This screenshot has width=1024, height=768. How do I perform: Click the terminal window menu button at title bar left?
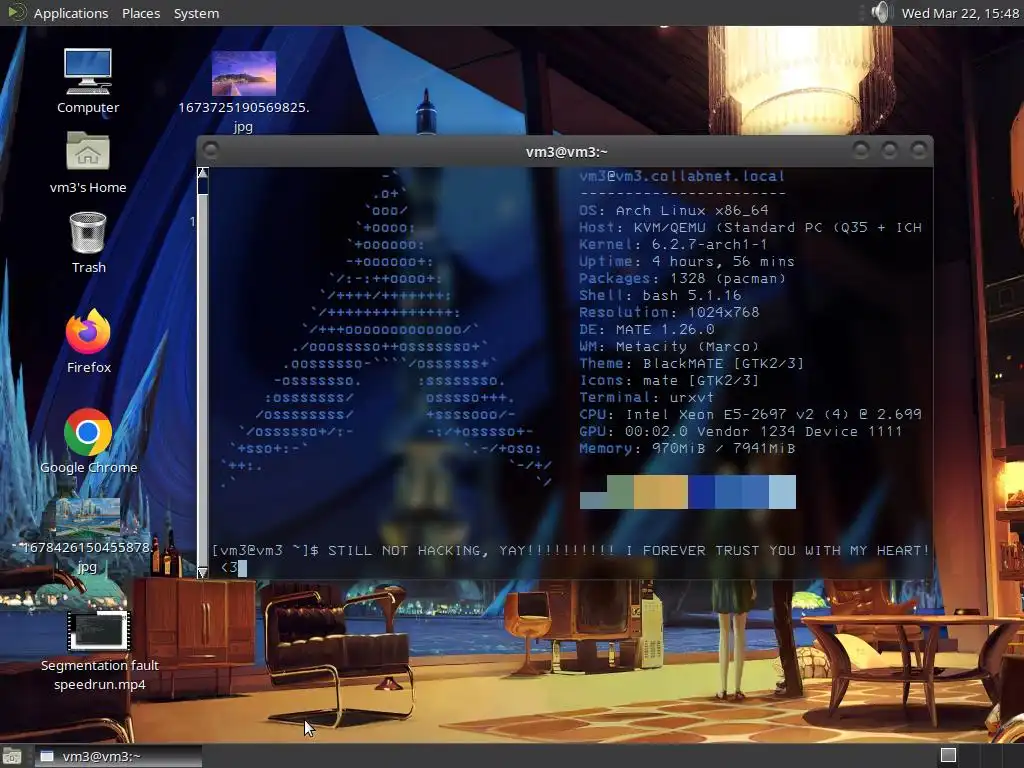click(210, 150)
